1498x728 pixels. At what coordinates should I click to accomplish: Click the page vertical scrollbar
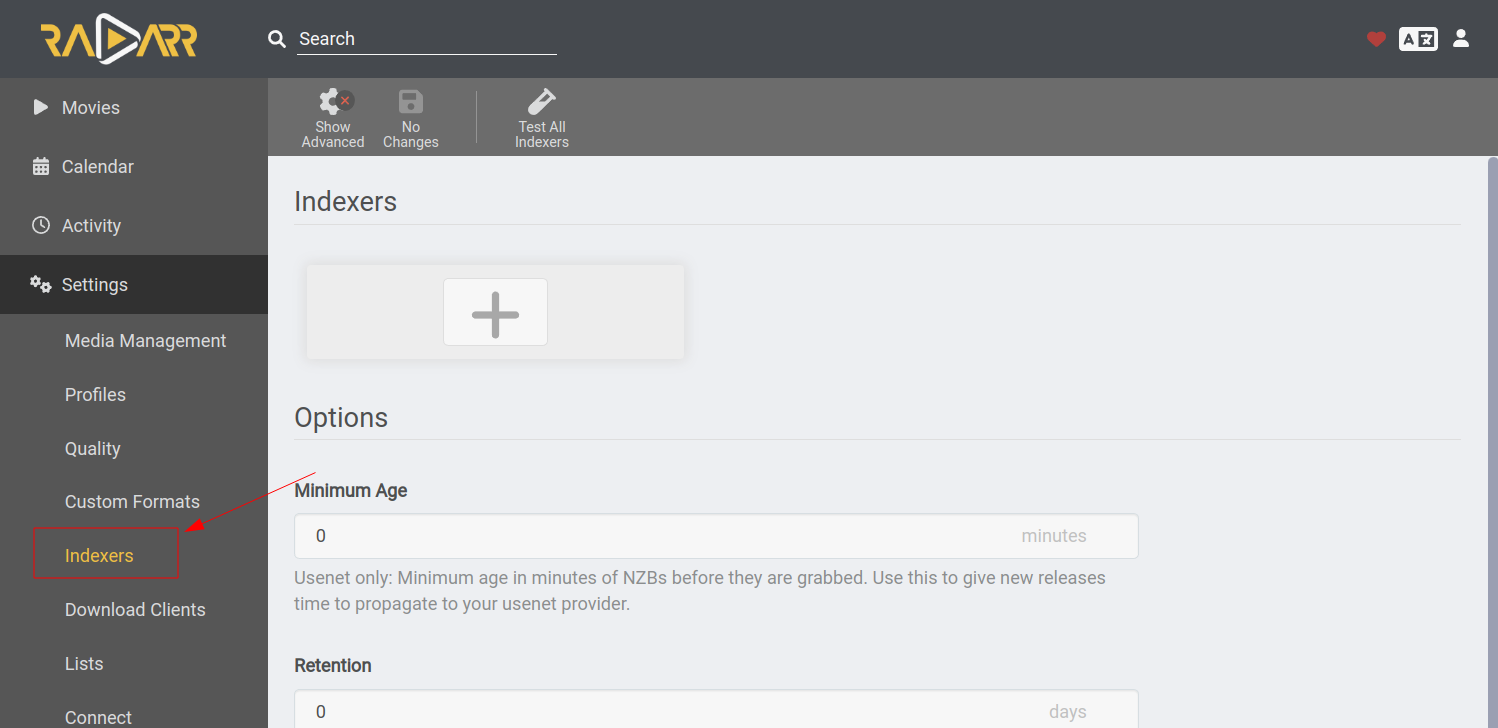[x=1493, y=442]
